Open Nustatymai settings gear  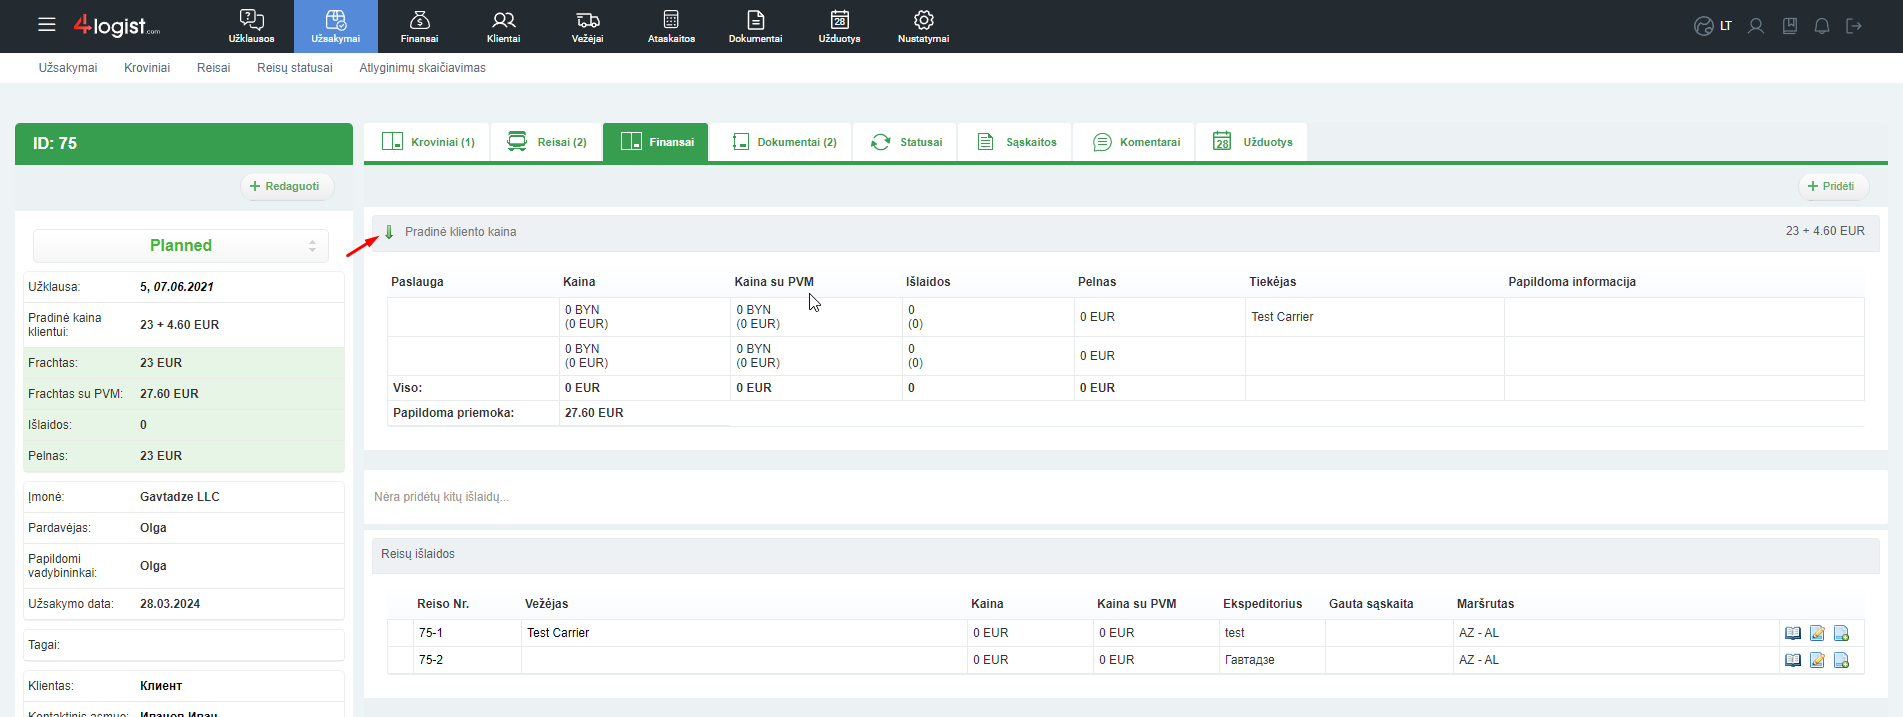coord(924,26)
